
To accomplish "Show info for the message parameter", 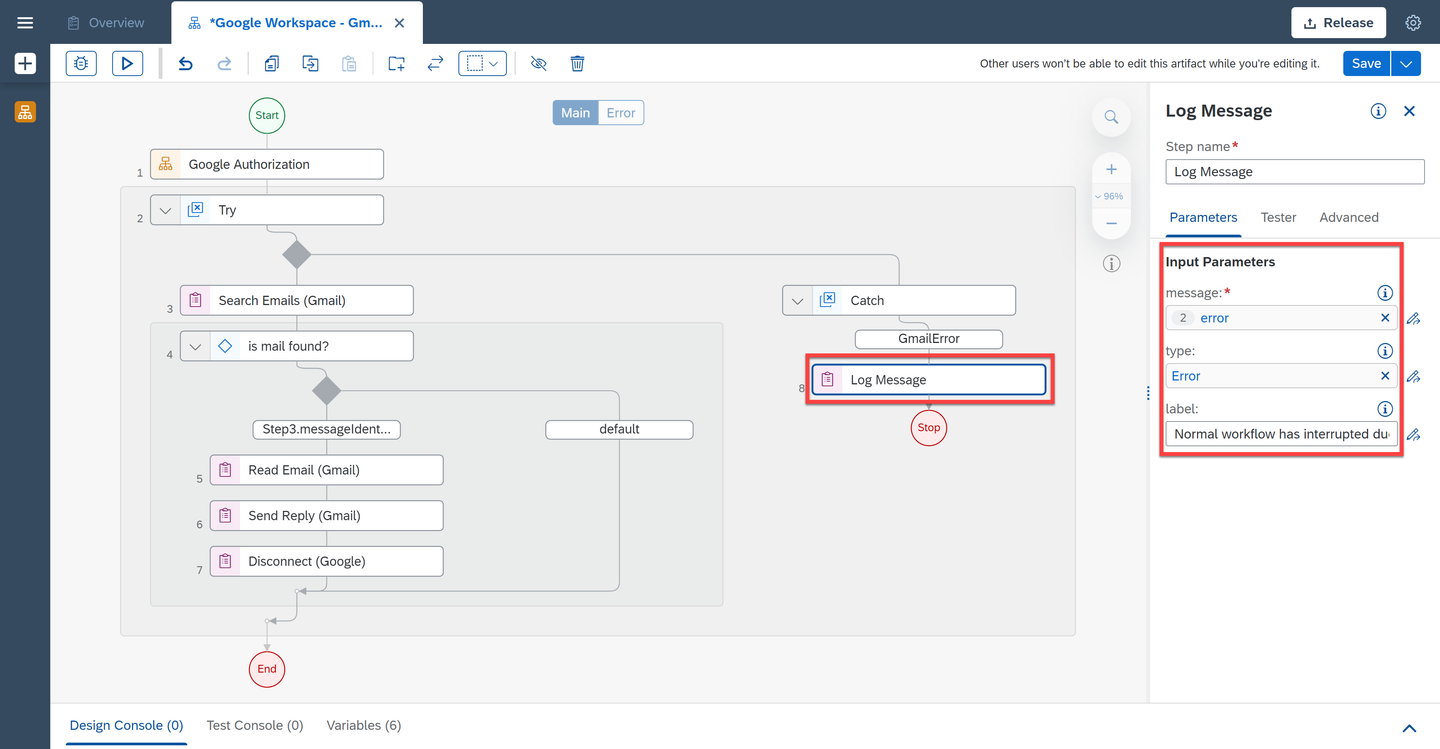I will (1385, 293).
